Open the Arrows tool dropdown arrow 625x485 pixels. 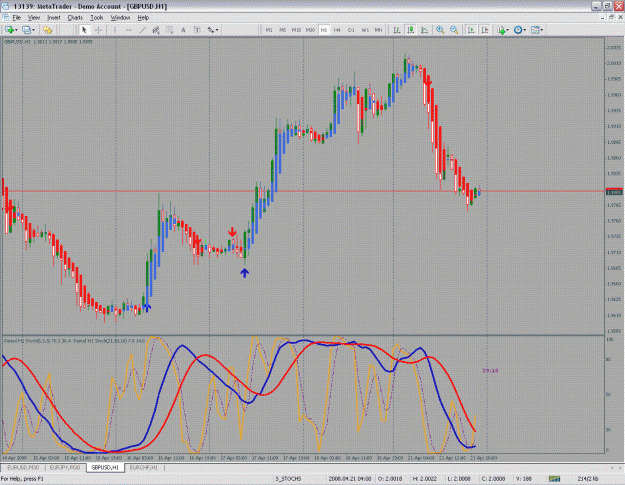tap(217, 30)
